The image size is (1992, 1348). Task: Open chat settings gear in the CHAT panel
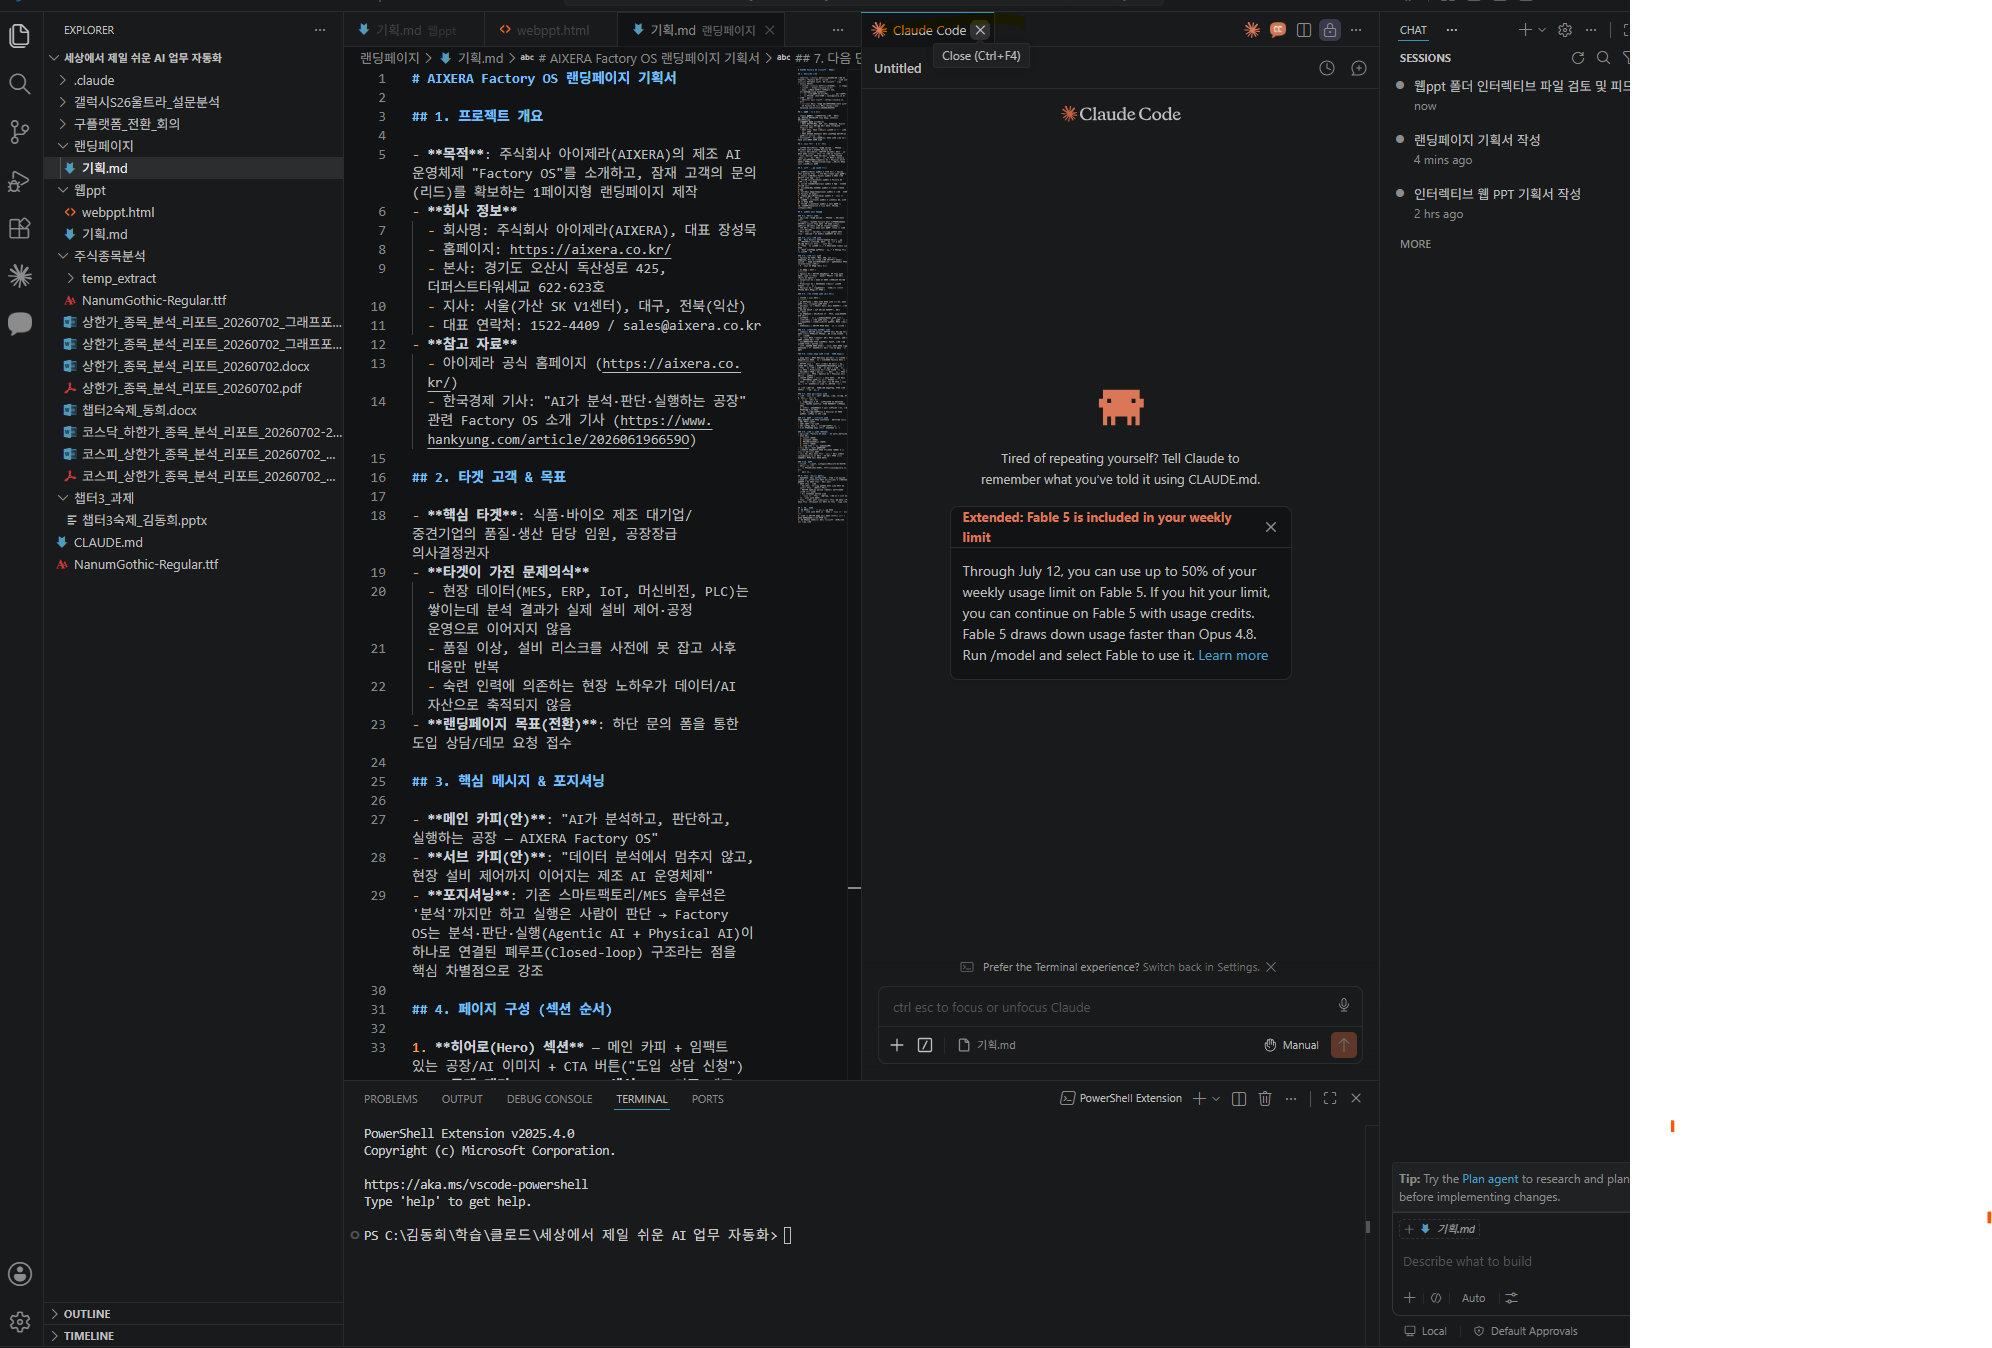1565,30
